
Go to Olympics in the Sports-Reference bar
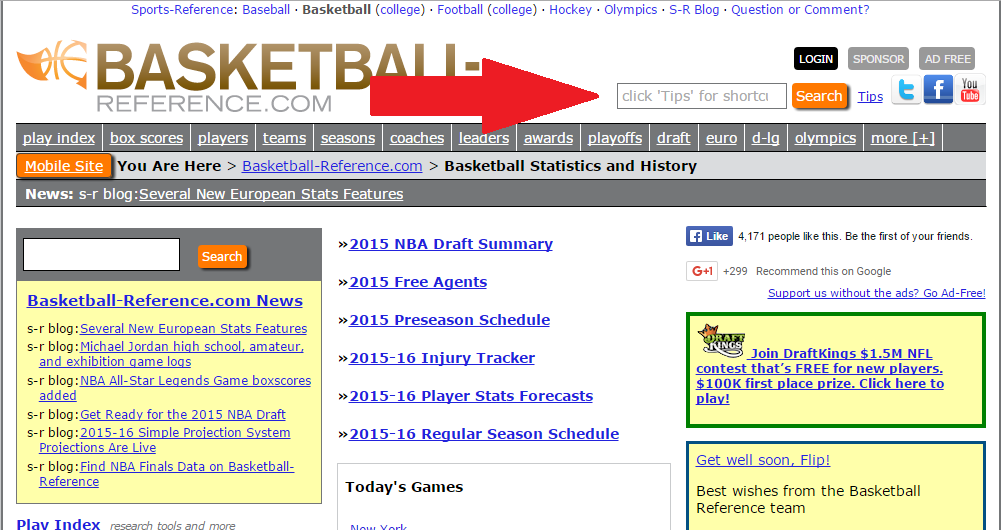pyautogui.click(x=631, y=10)
